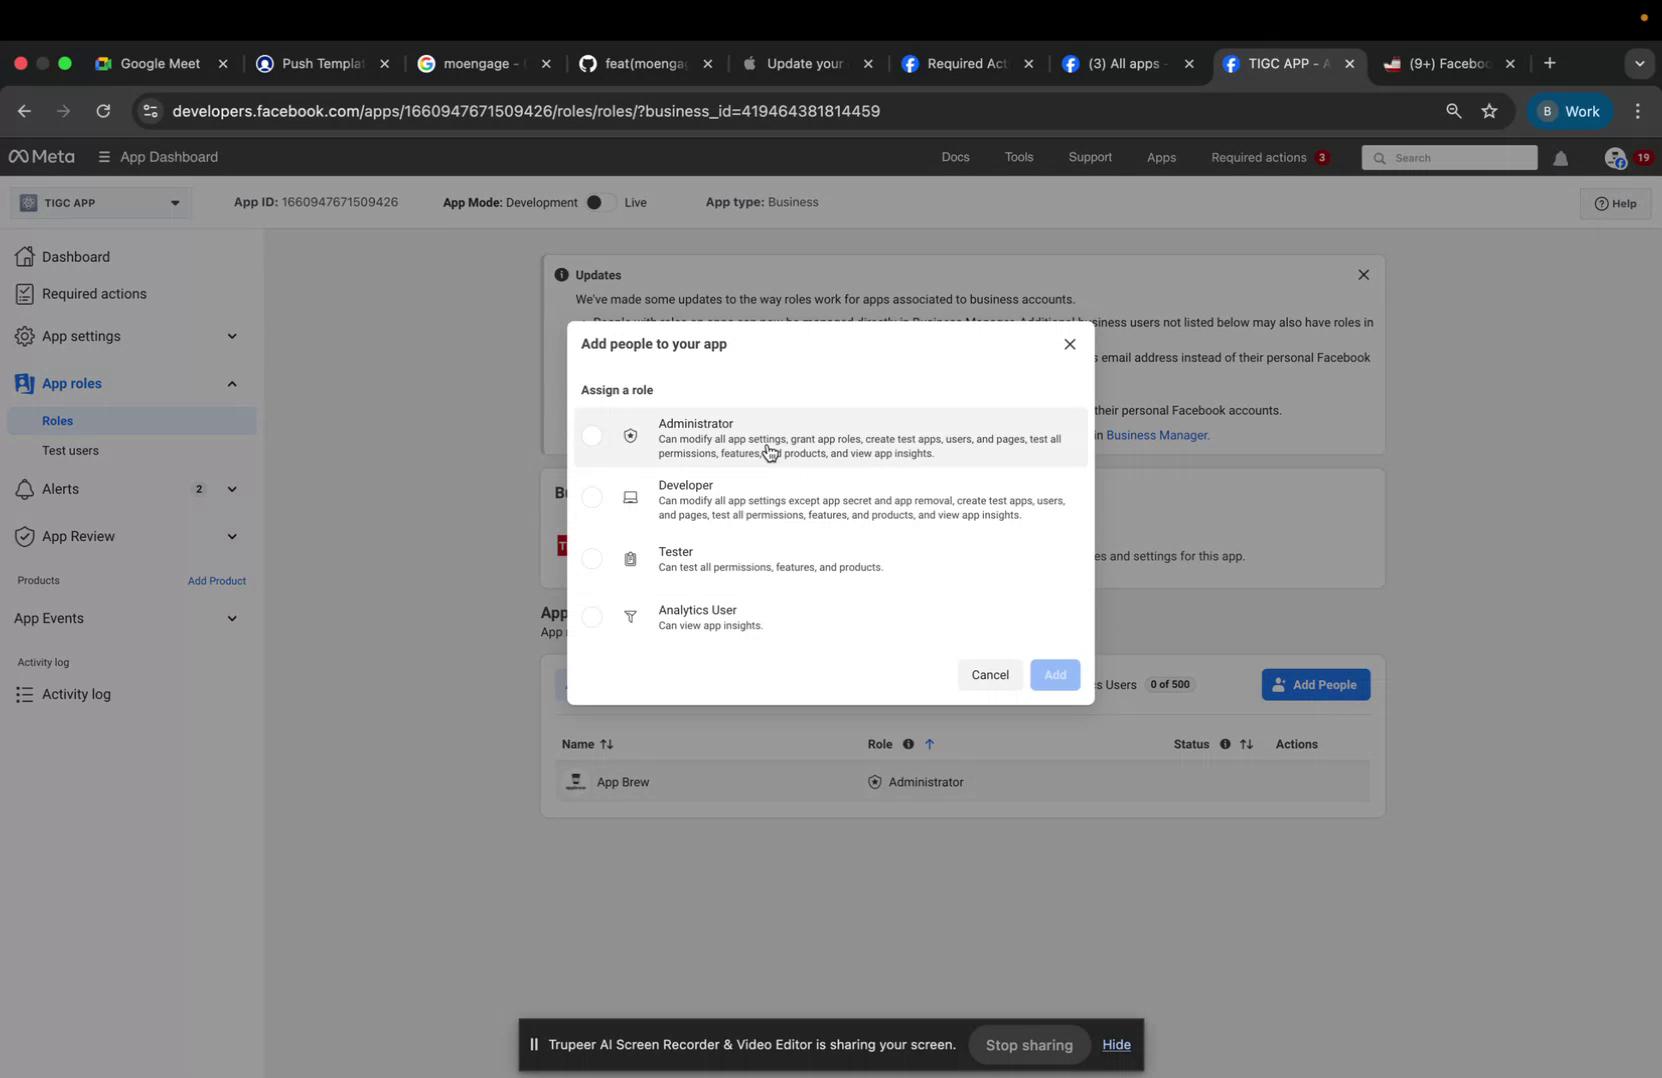Click the notifications bell in top bar

coord(1561,157)
